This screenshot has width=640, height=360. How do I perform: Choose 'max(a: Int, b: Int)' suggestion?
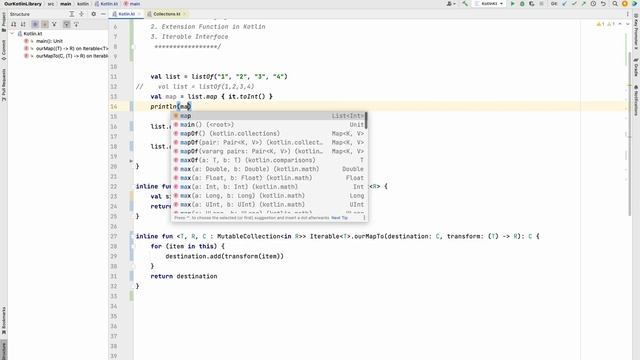[269, 187]
